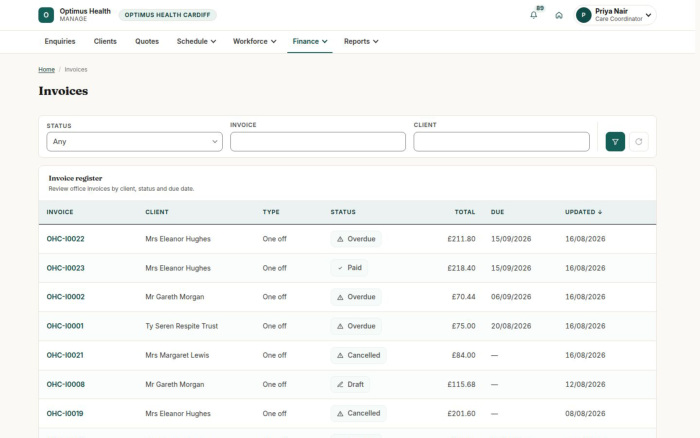Focus the Invoice filter input field

click(x=318, y=142)
